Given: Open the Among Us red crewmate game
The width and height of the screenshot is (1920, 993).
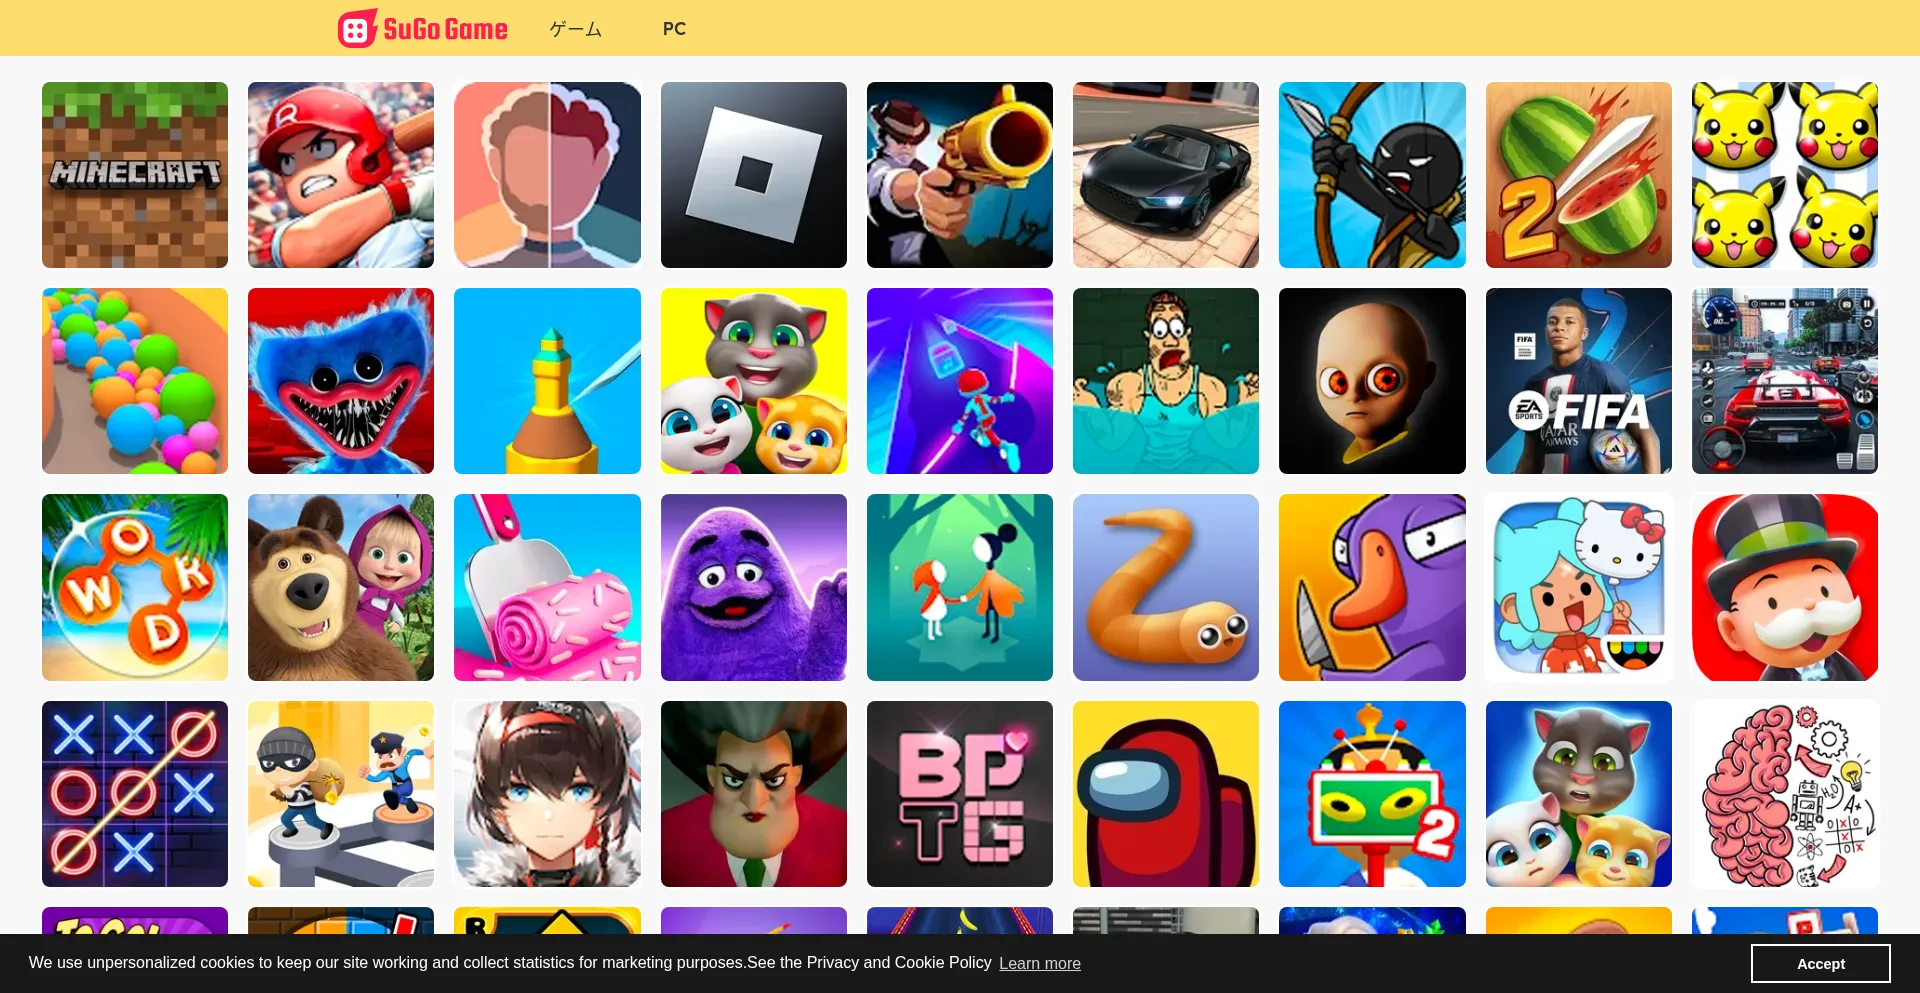Looking at the screenshot, I should point(1166,794).
